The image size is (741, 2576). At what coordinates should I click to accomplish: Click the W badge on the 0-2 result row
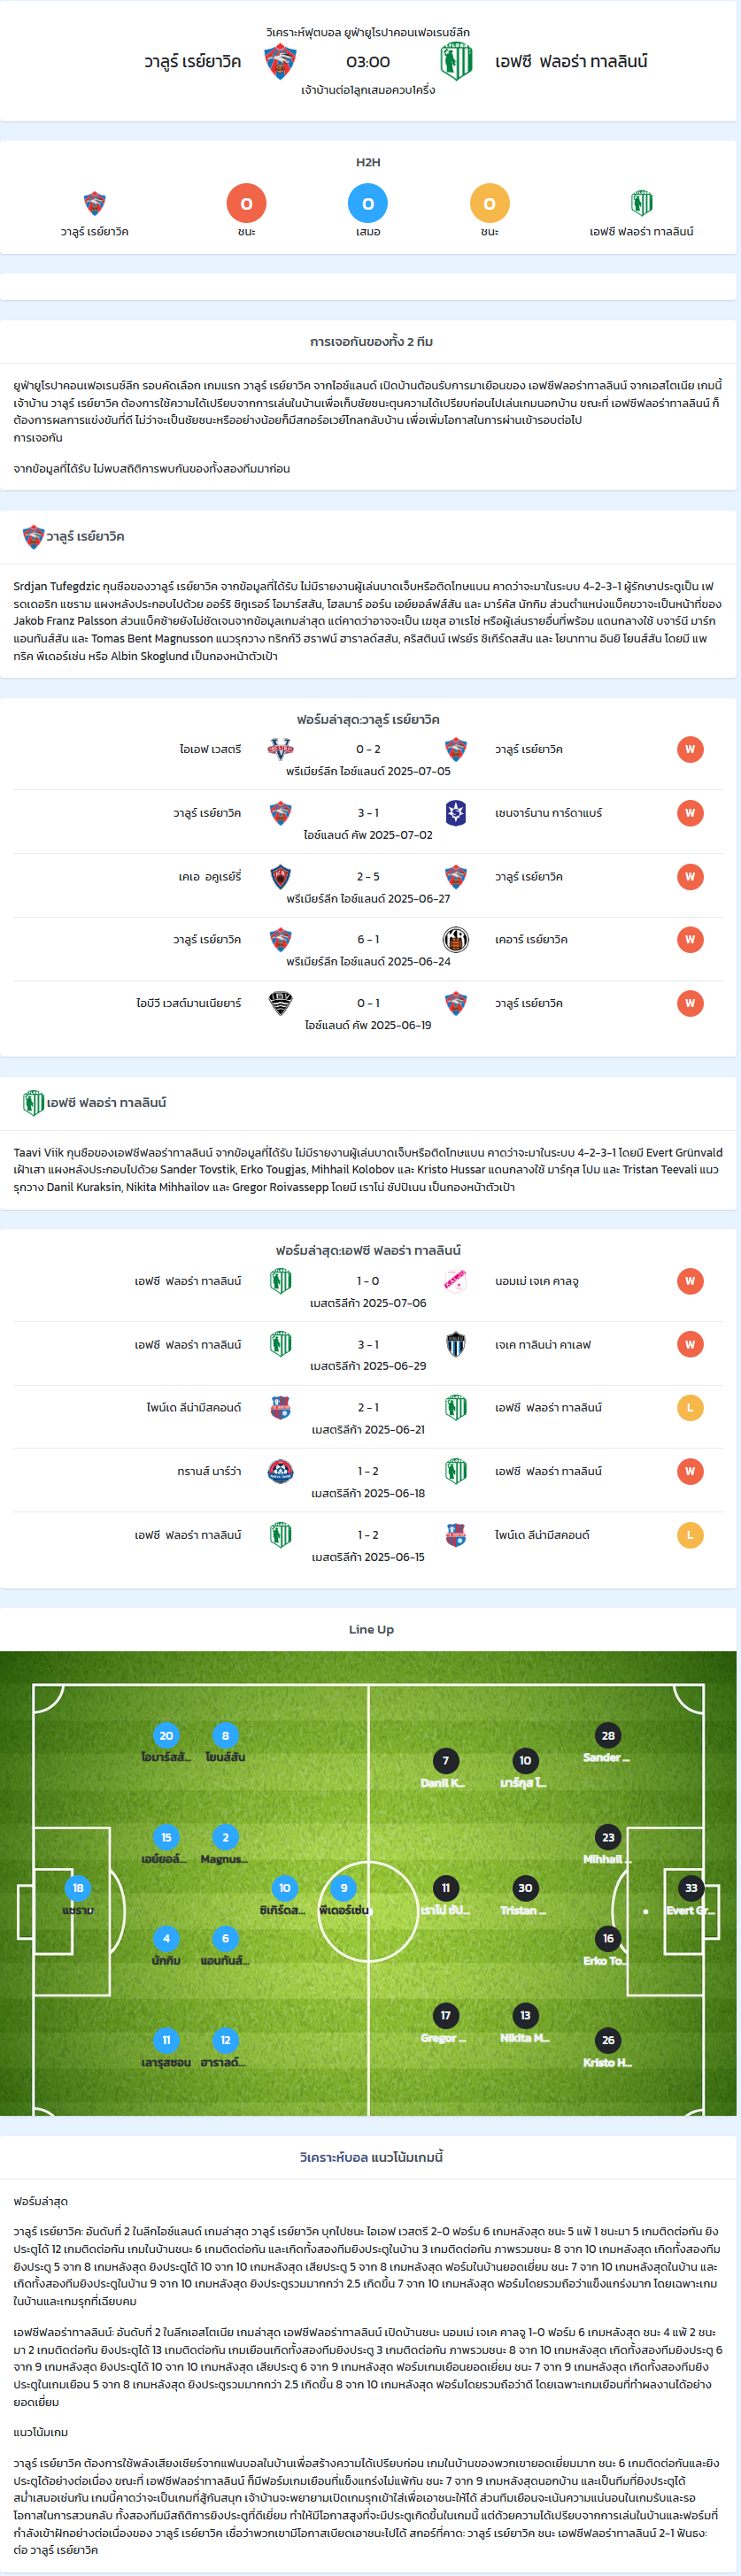click(x=689, y=749)
